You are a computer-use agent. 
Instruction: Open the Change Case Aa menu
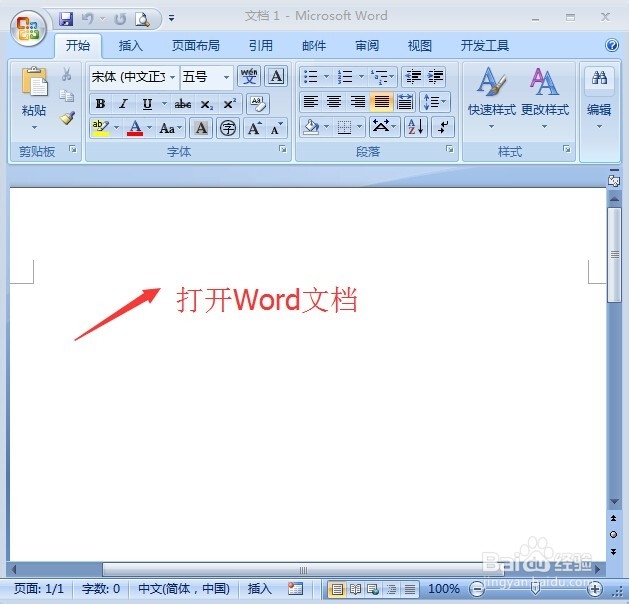click(170, 128)
